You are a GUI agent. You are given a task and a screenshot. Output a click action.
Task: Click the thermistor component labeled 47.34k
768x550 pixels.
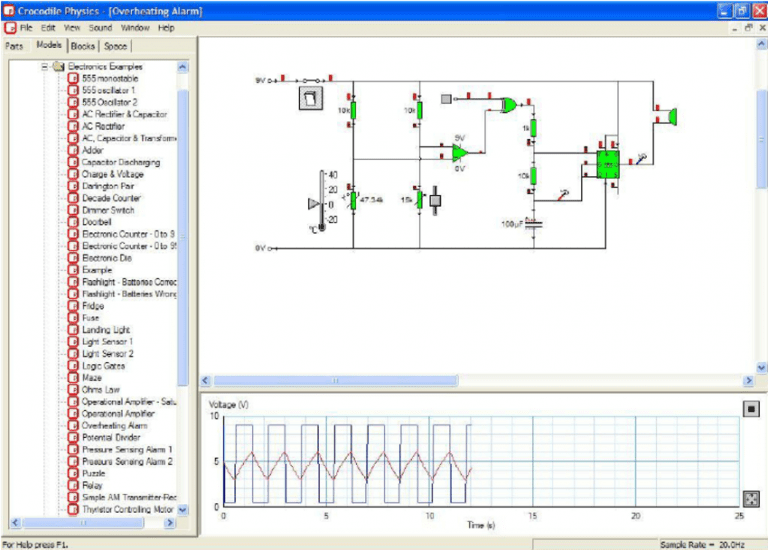pyautogui.click(x=353, y=200)
